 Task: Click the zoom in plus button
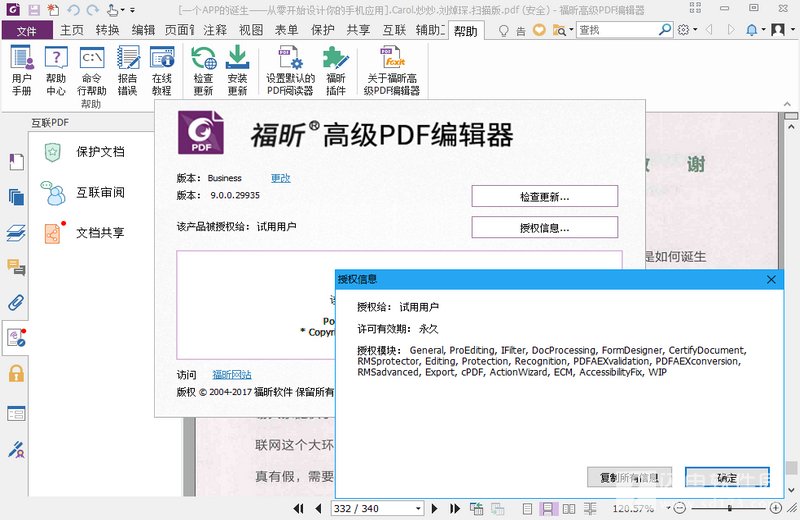(x=776, y=508)
